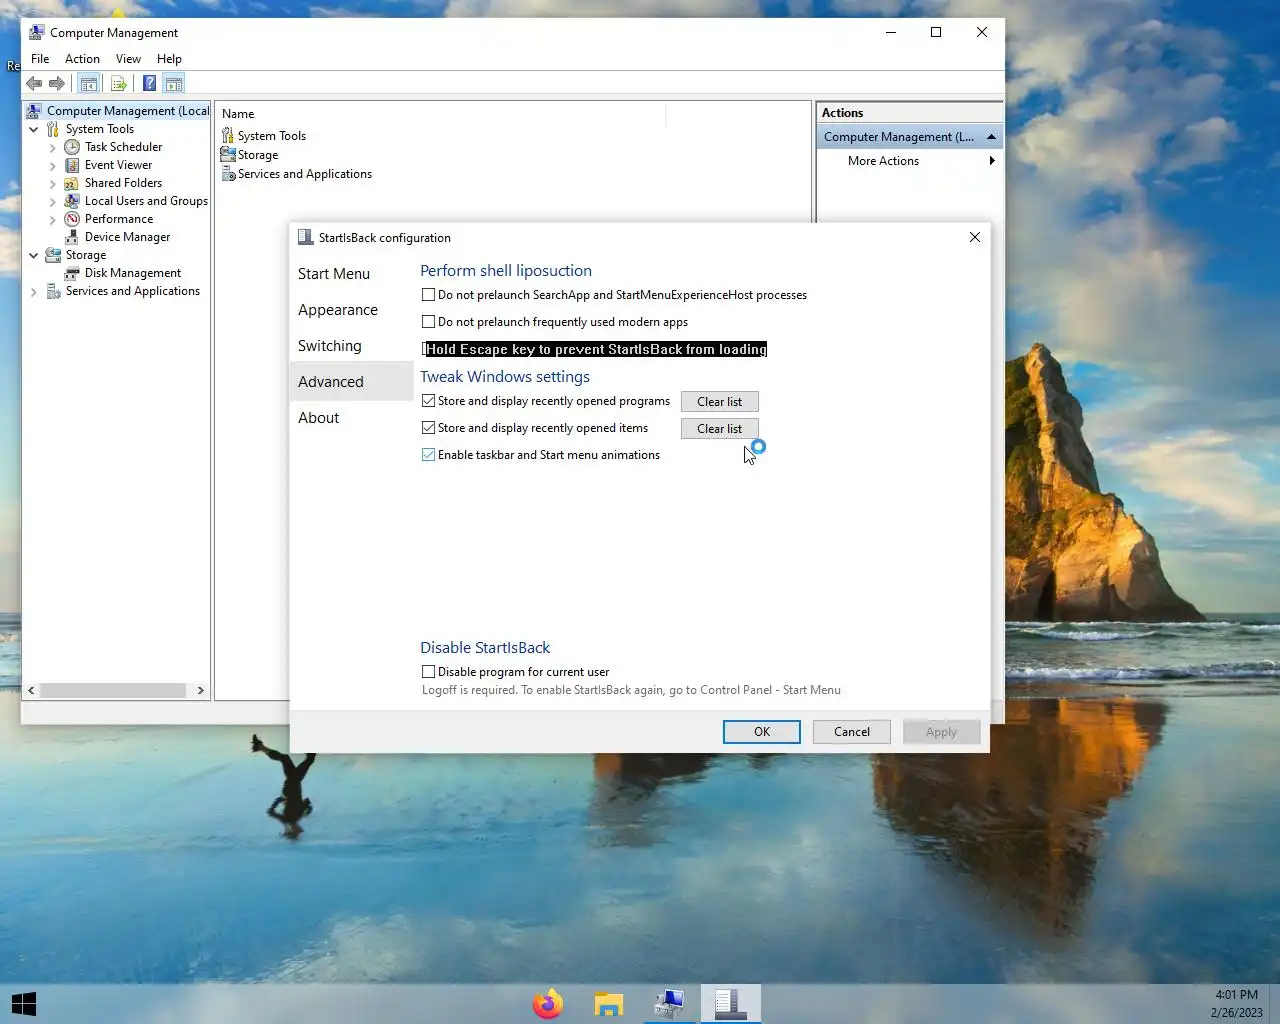The image size is (1280, 1024).
Task: Click Disk Management icon in tree
Action: click(72, 273)
